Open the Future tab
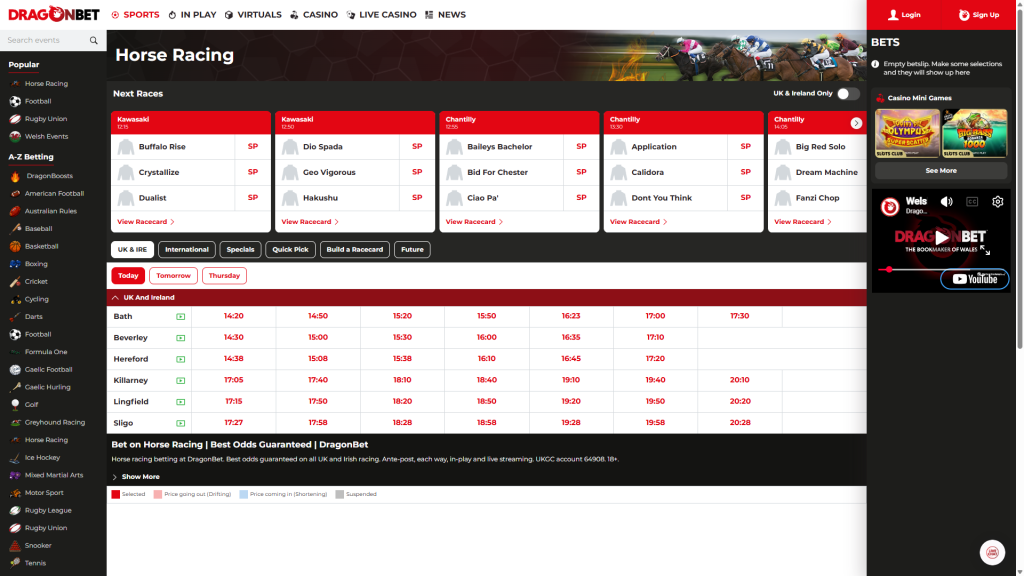1024x576 pixels. pos(412,249)
